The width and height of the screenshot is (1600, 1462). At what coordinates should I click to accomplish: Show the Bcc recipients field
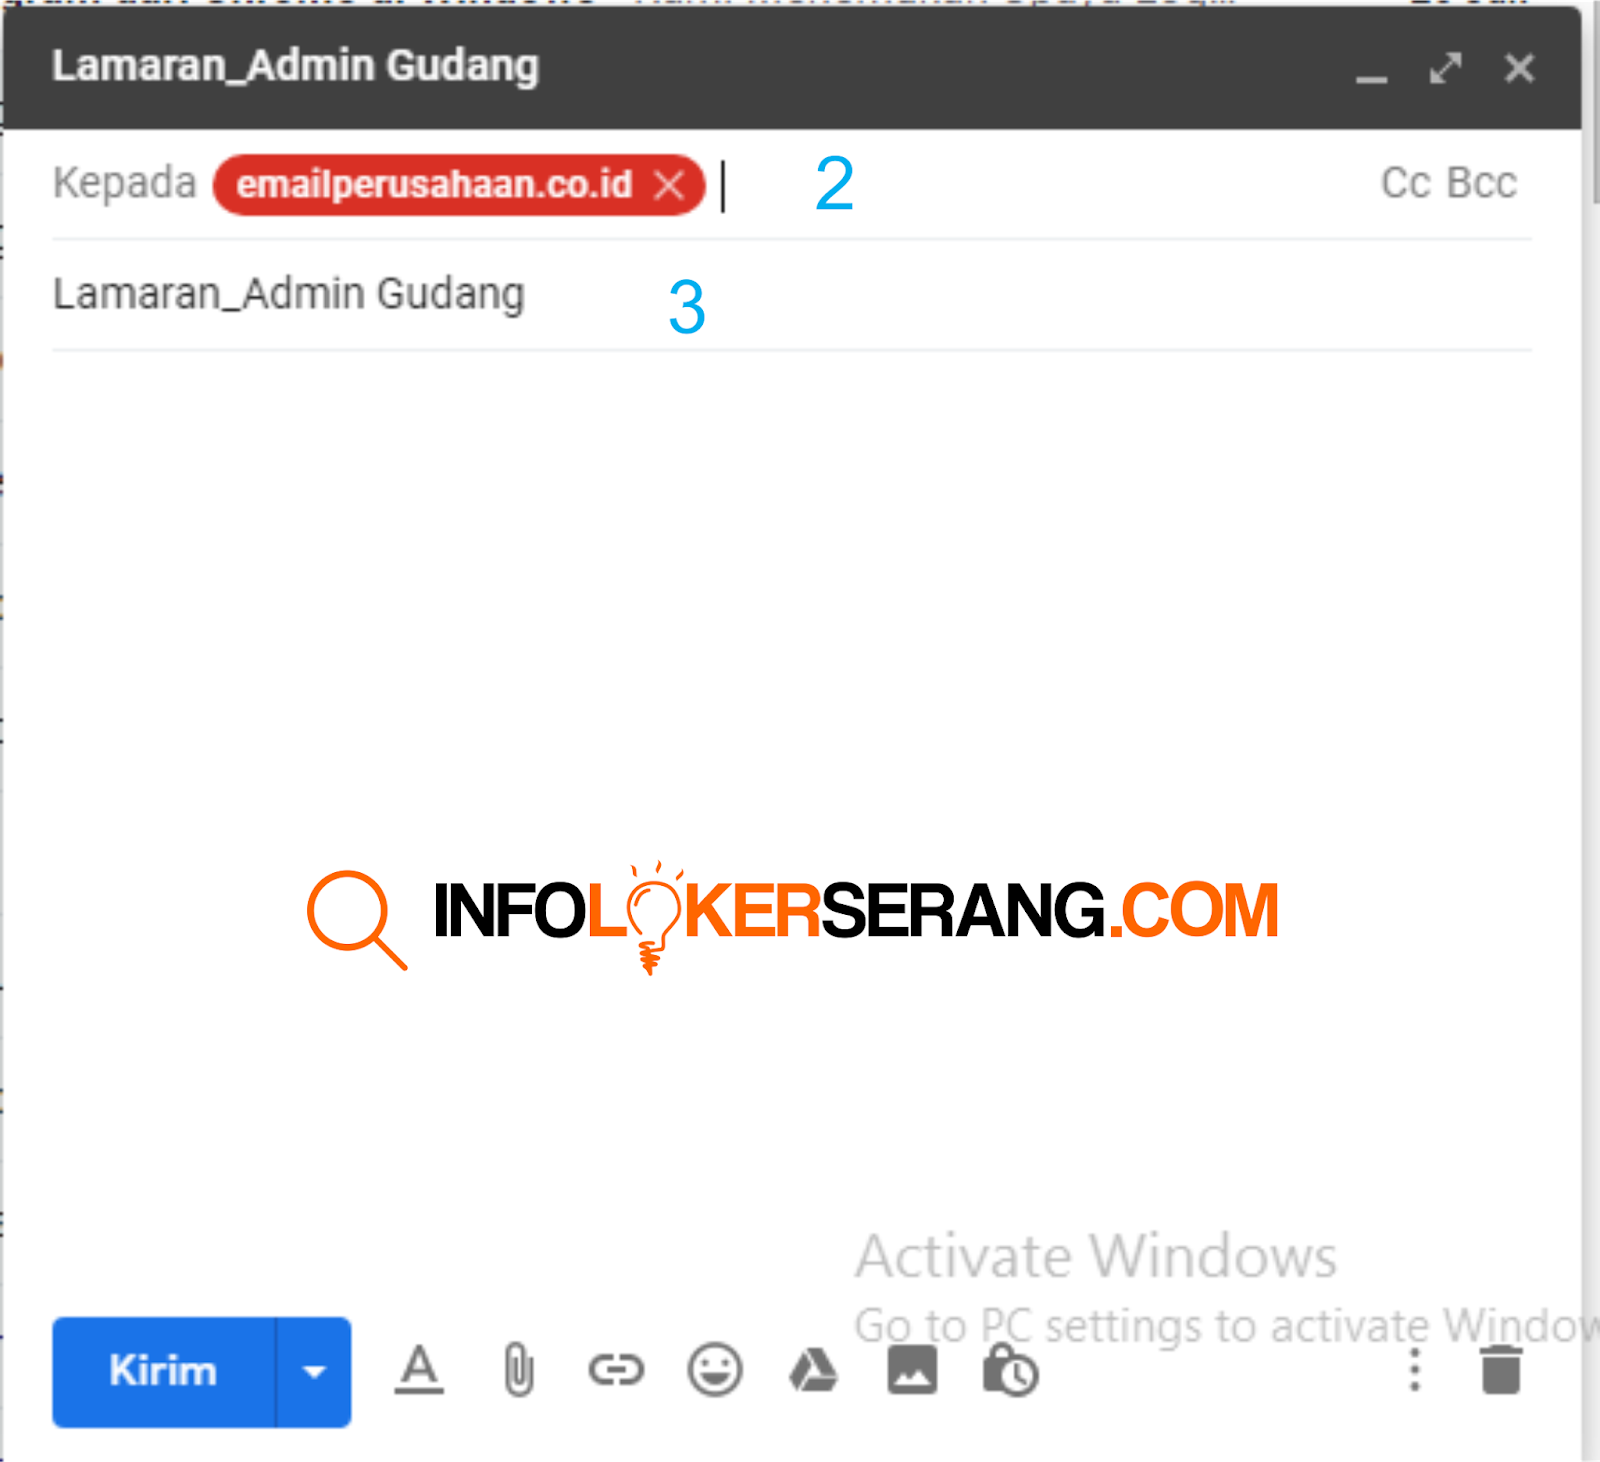point(1482,182)
